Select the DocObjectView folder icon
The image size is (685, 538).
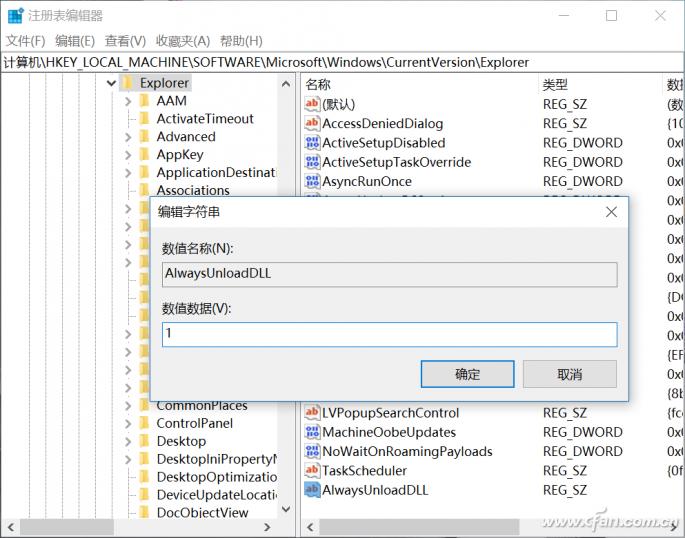[x=144, y=513]
